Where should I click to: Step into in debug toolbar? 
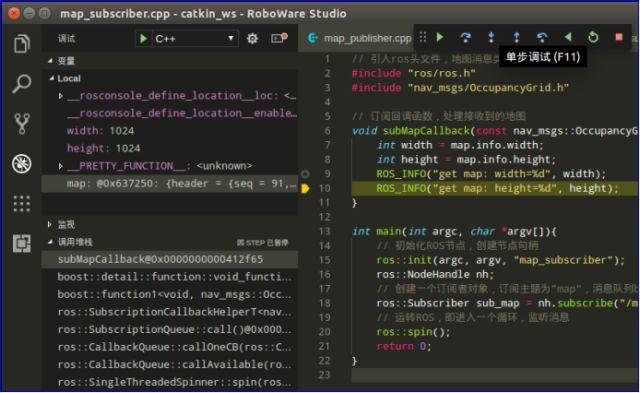(x=491, y=37)
